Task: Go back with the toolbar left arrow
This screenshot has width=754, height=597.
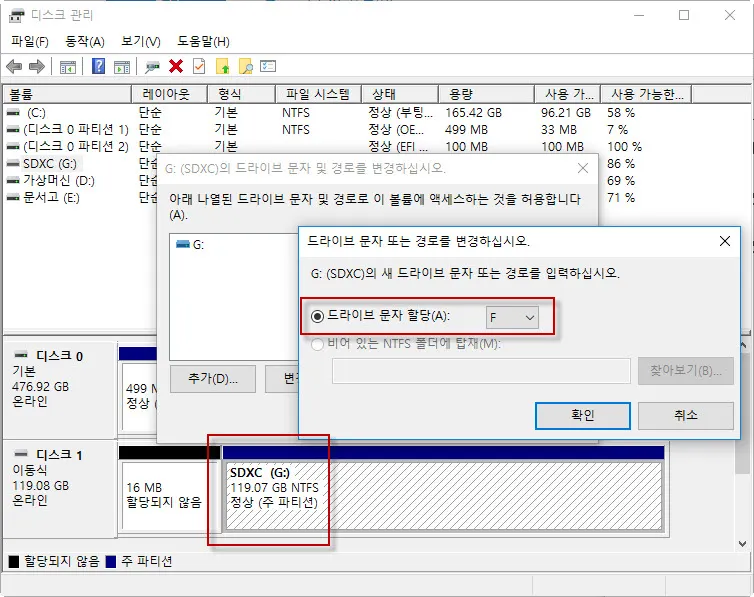Action: [x=14, y=66]
